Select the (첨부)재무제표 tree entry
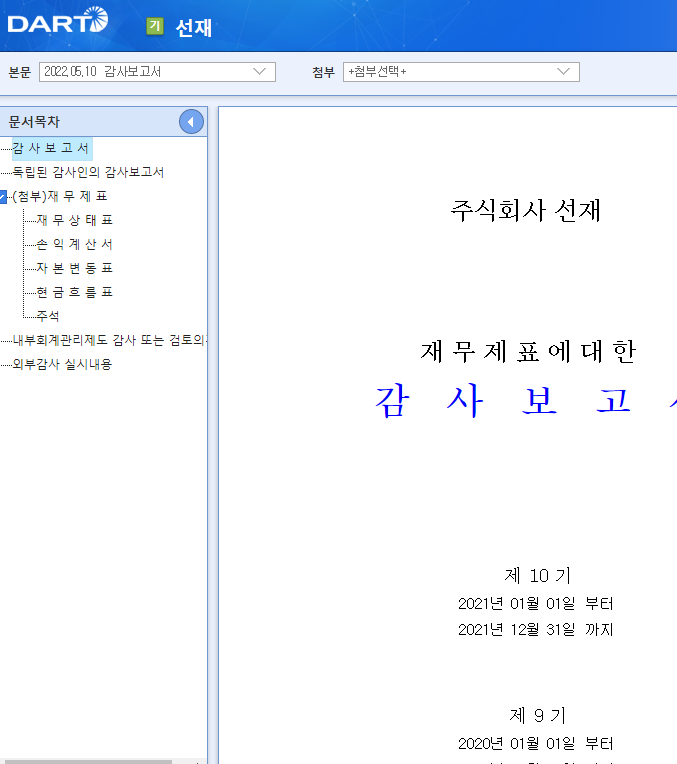 59,196
